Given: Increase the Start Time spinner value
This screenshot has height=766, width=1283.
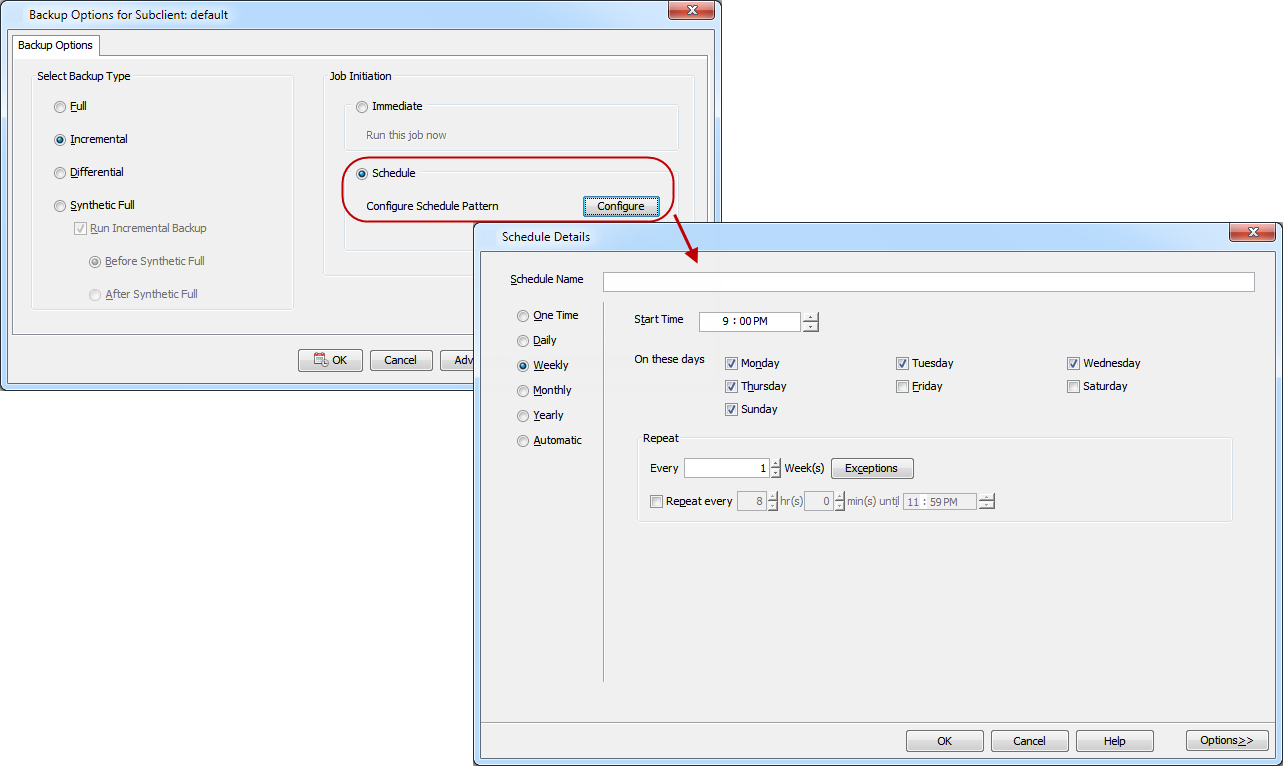Looking at the screenshot, I should point(810,317).
